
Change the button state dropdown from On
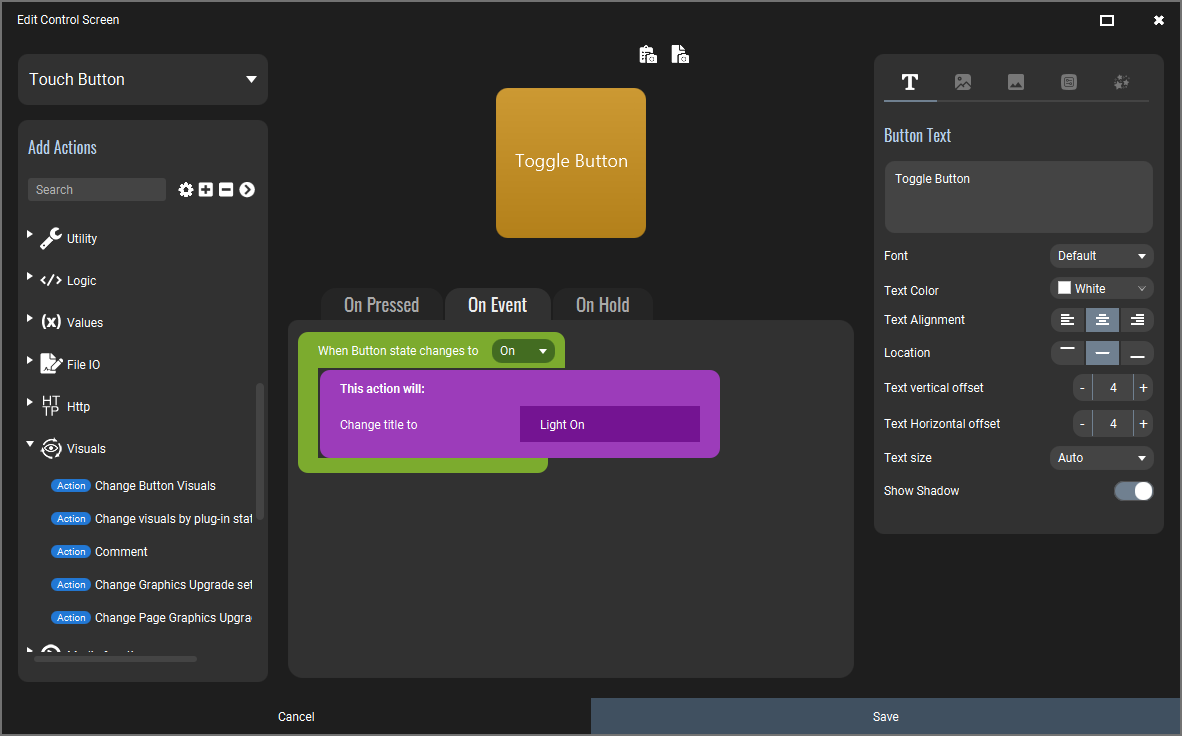point(523,351)
